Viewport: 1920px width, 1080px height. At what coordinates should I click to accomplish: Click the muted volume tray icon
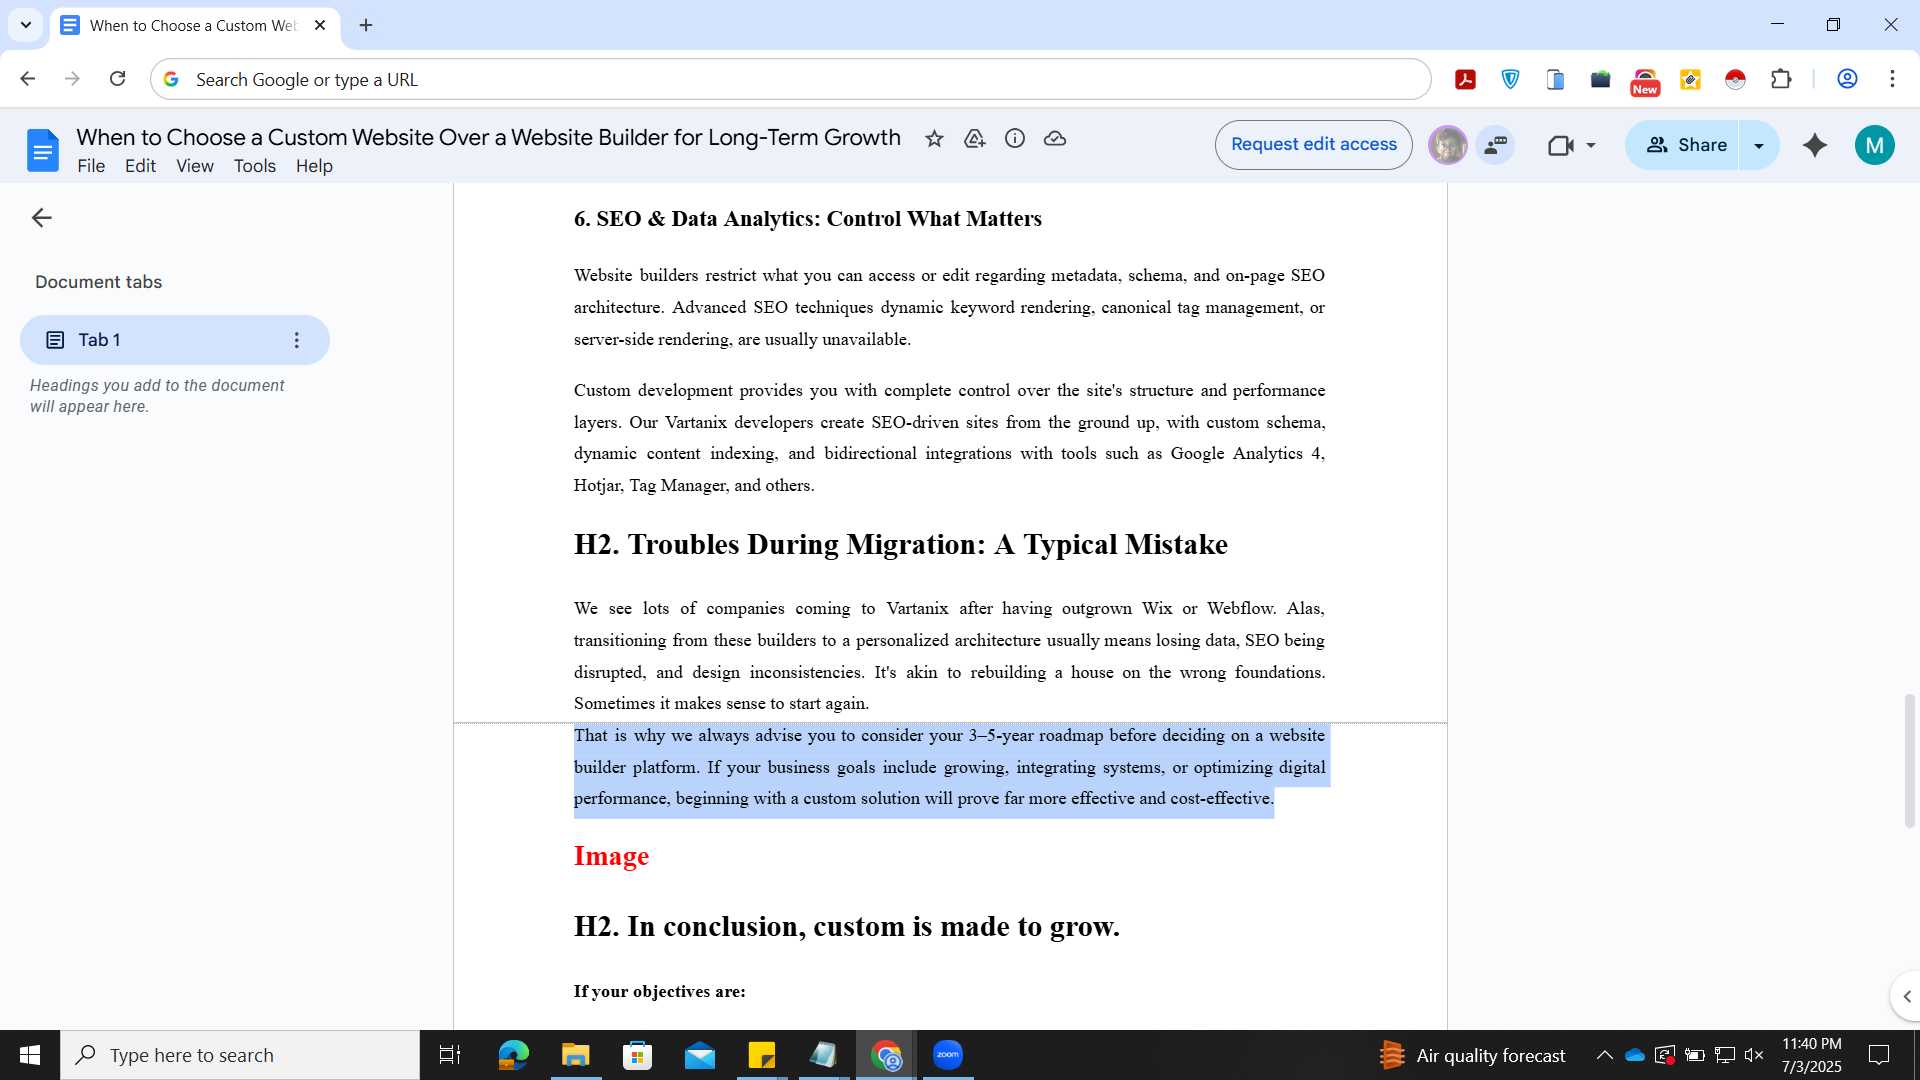pyautogui.click(x=1754, y=1055)
